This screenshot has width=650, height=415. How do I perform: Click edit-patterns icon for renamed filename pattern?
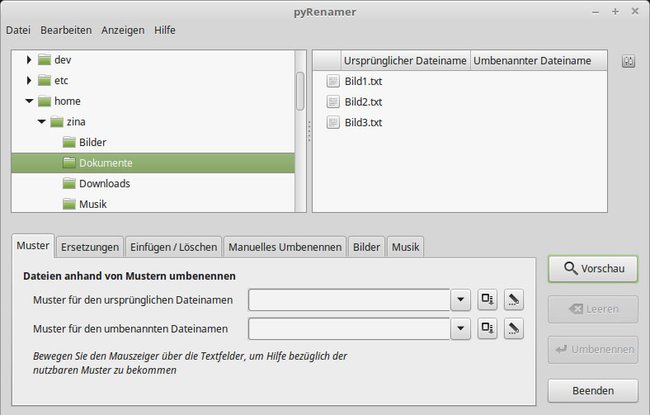[x=514, y=328]
